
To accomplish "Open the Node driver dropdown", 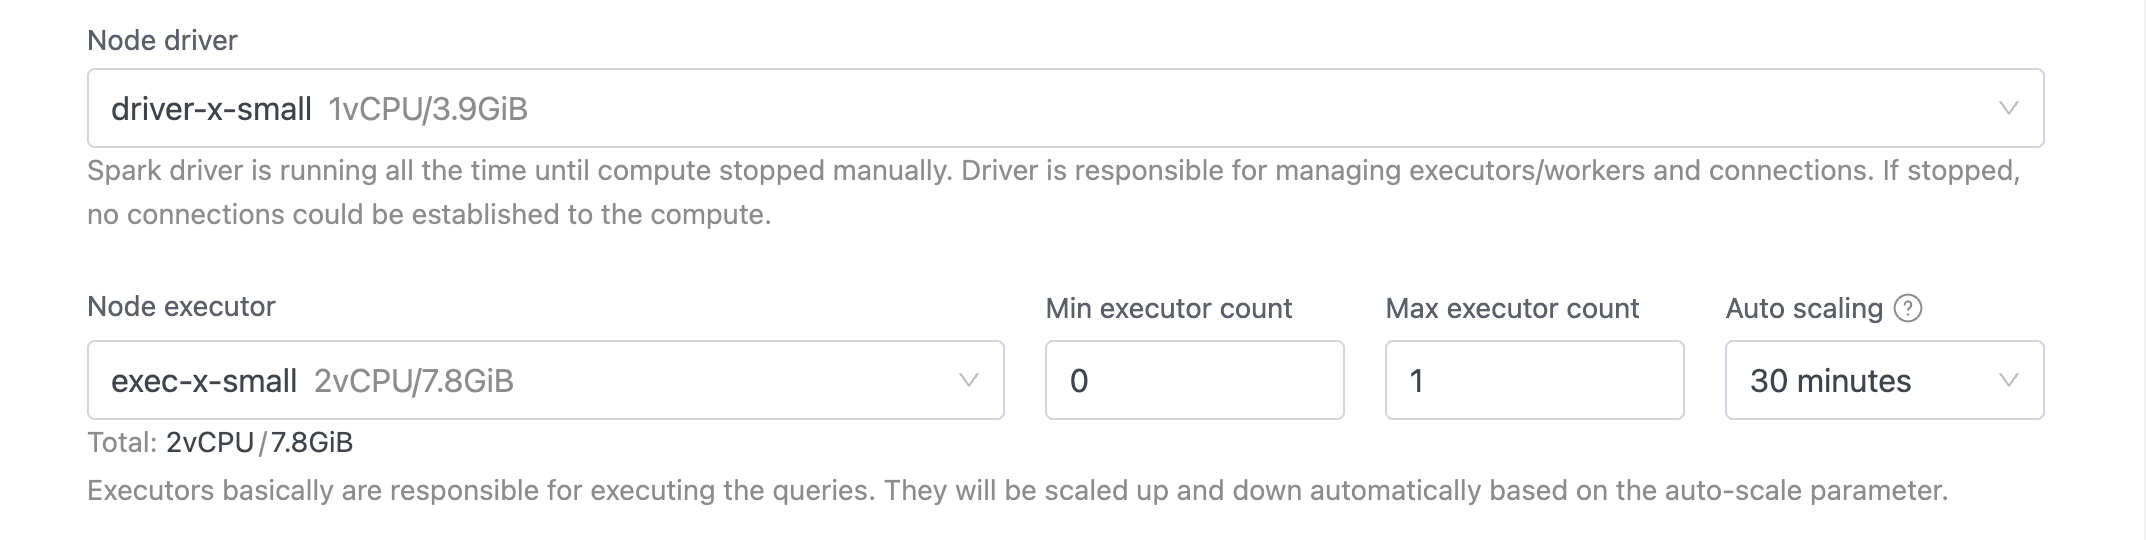I will (x=1064, y=108).
